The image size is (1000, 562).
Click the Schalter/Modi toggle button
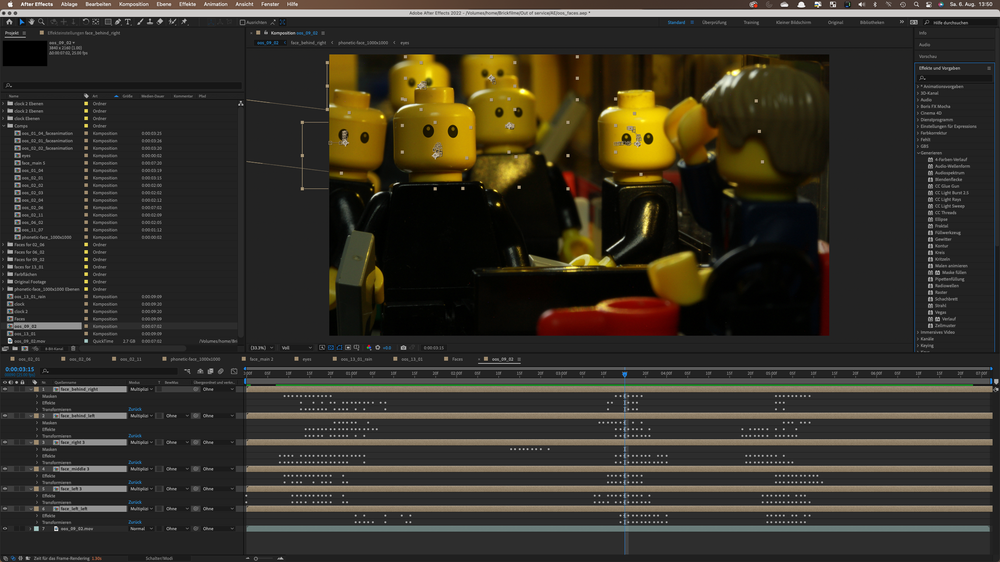(x=159, y=558)
